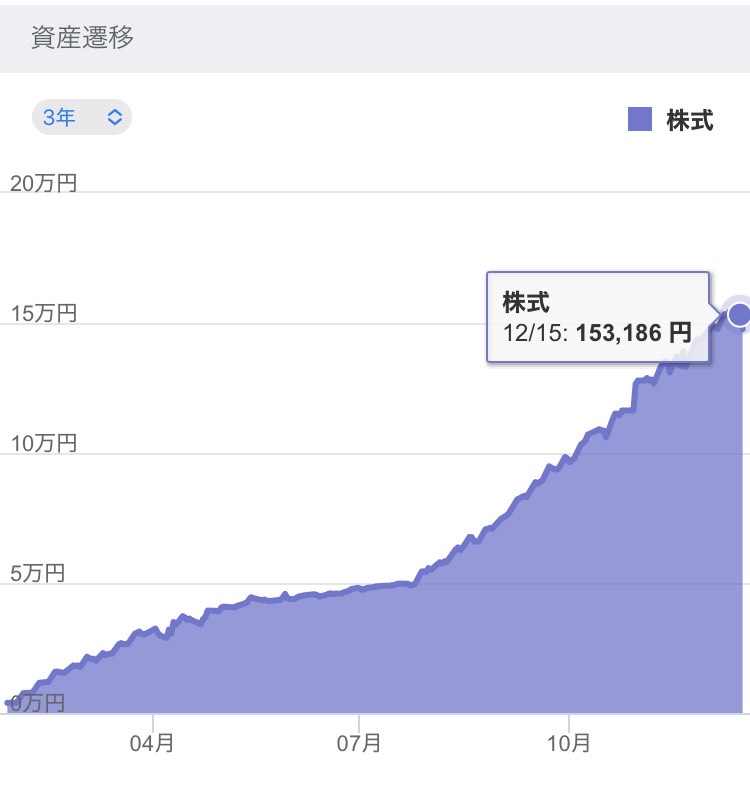
Task: Click the 株式 title inside the tooltip
Action: 525,301
